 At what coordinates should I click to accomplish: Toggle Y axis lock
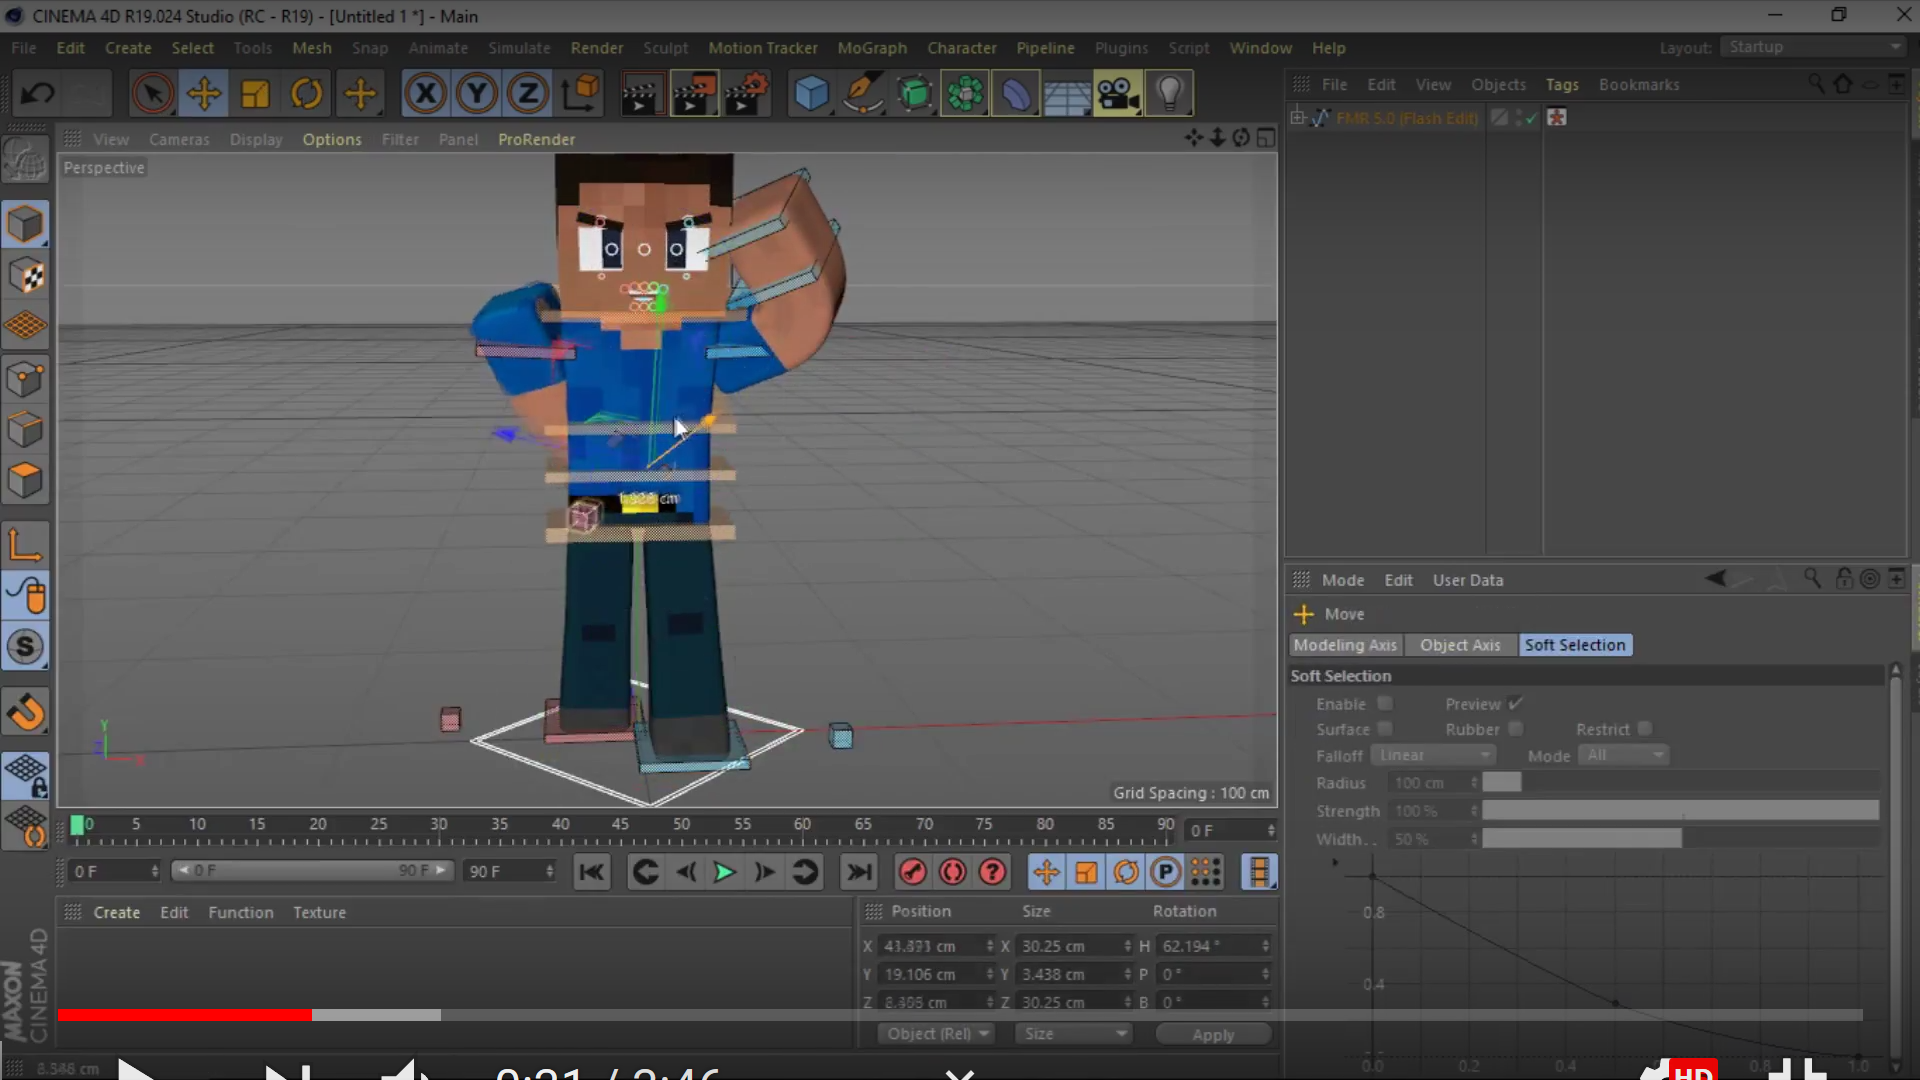pyautogui.click(x=477, y=94)
